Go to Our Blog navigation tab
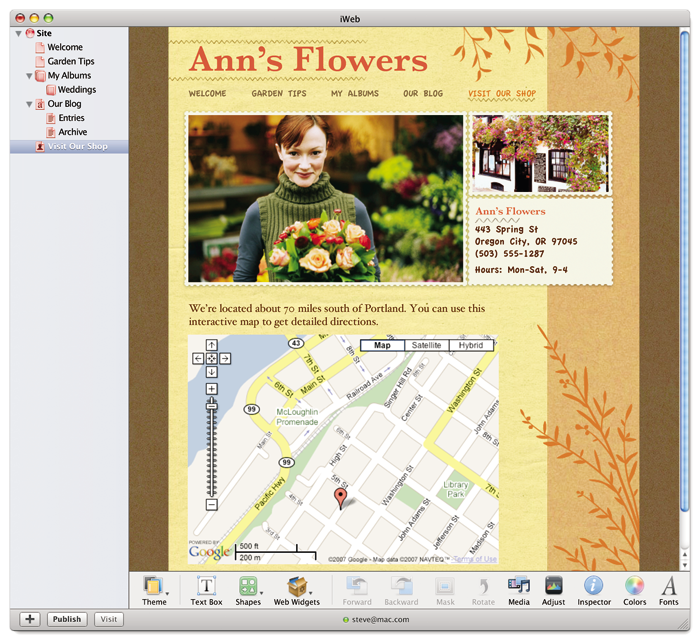Image resolution: width=700 pixels, height=641 pixels. 423,93
